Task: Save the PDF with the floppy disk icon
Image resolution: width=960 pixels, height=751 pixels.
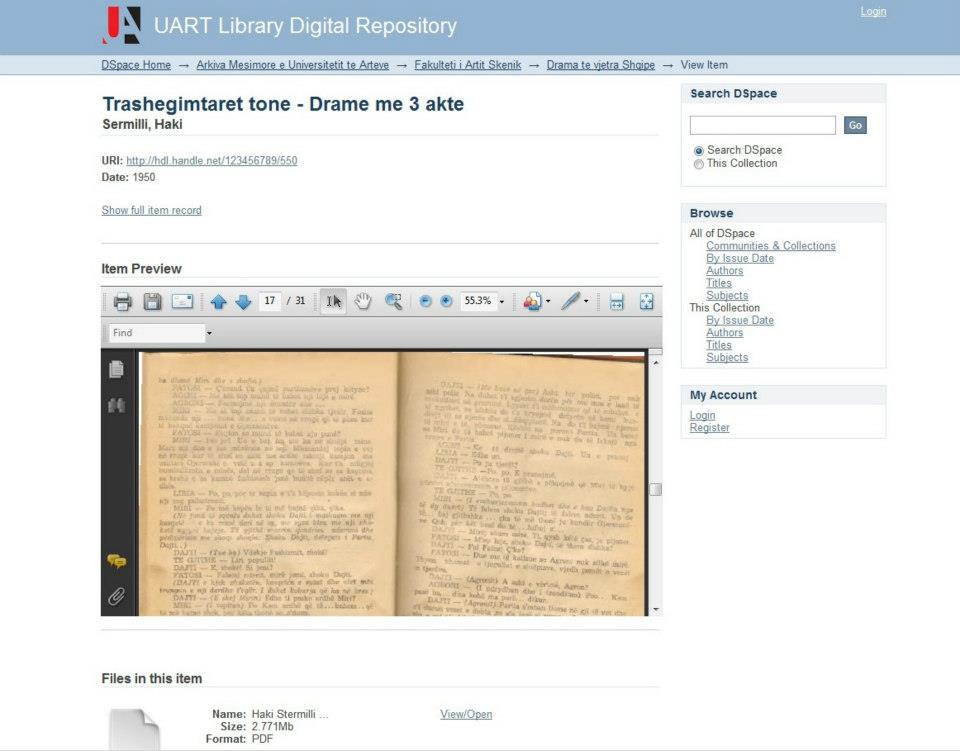Action: coord(152,301)
